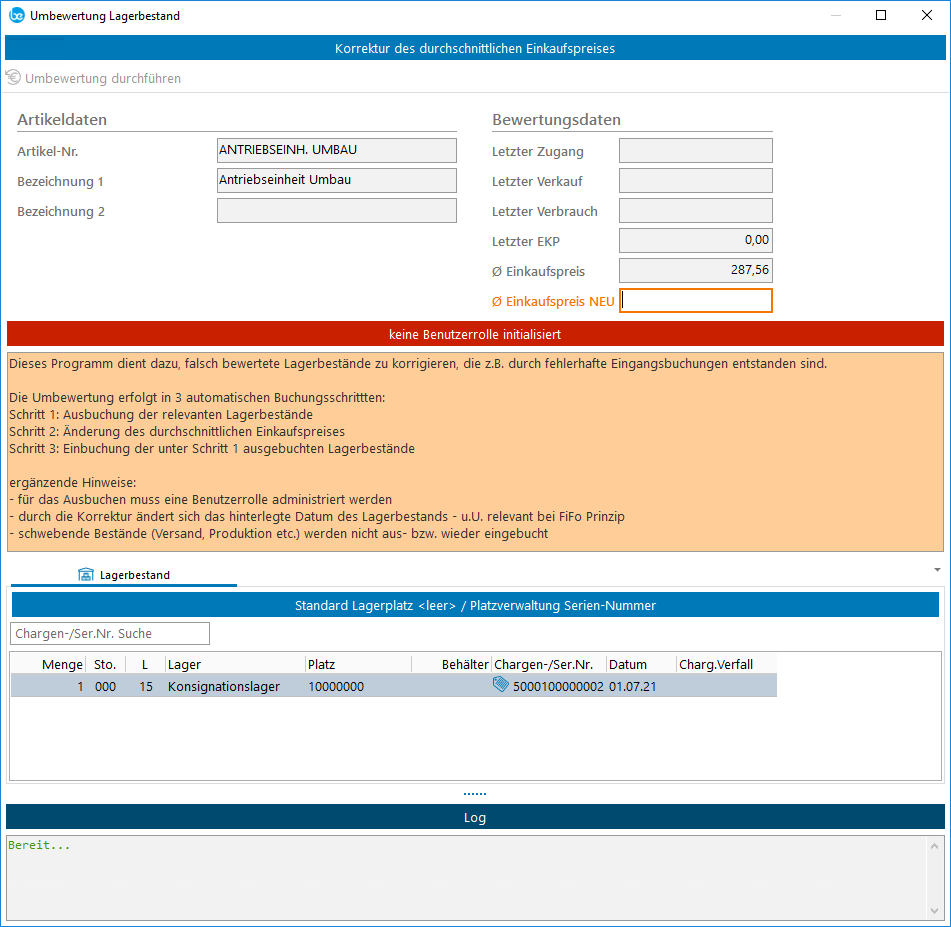Sort by the Menge column header

(x=62, y=664)
